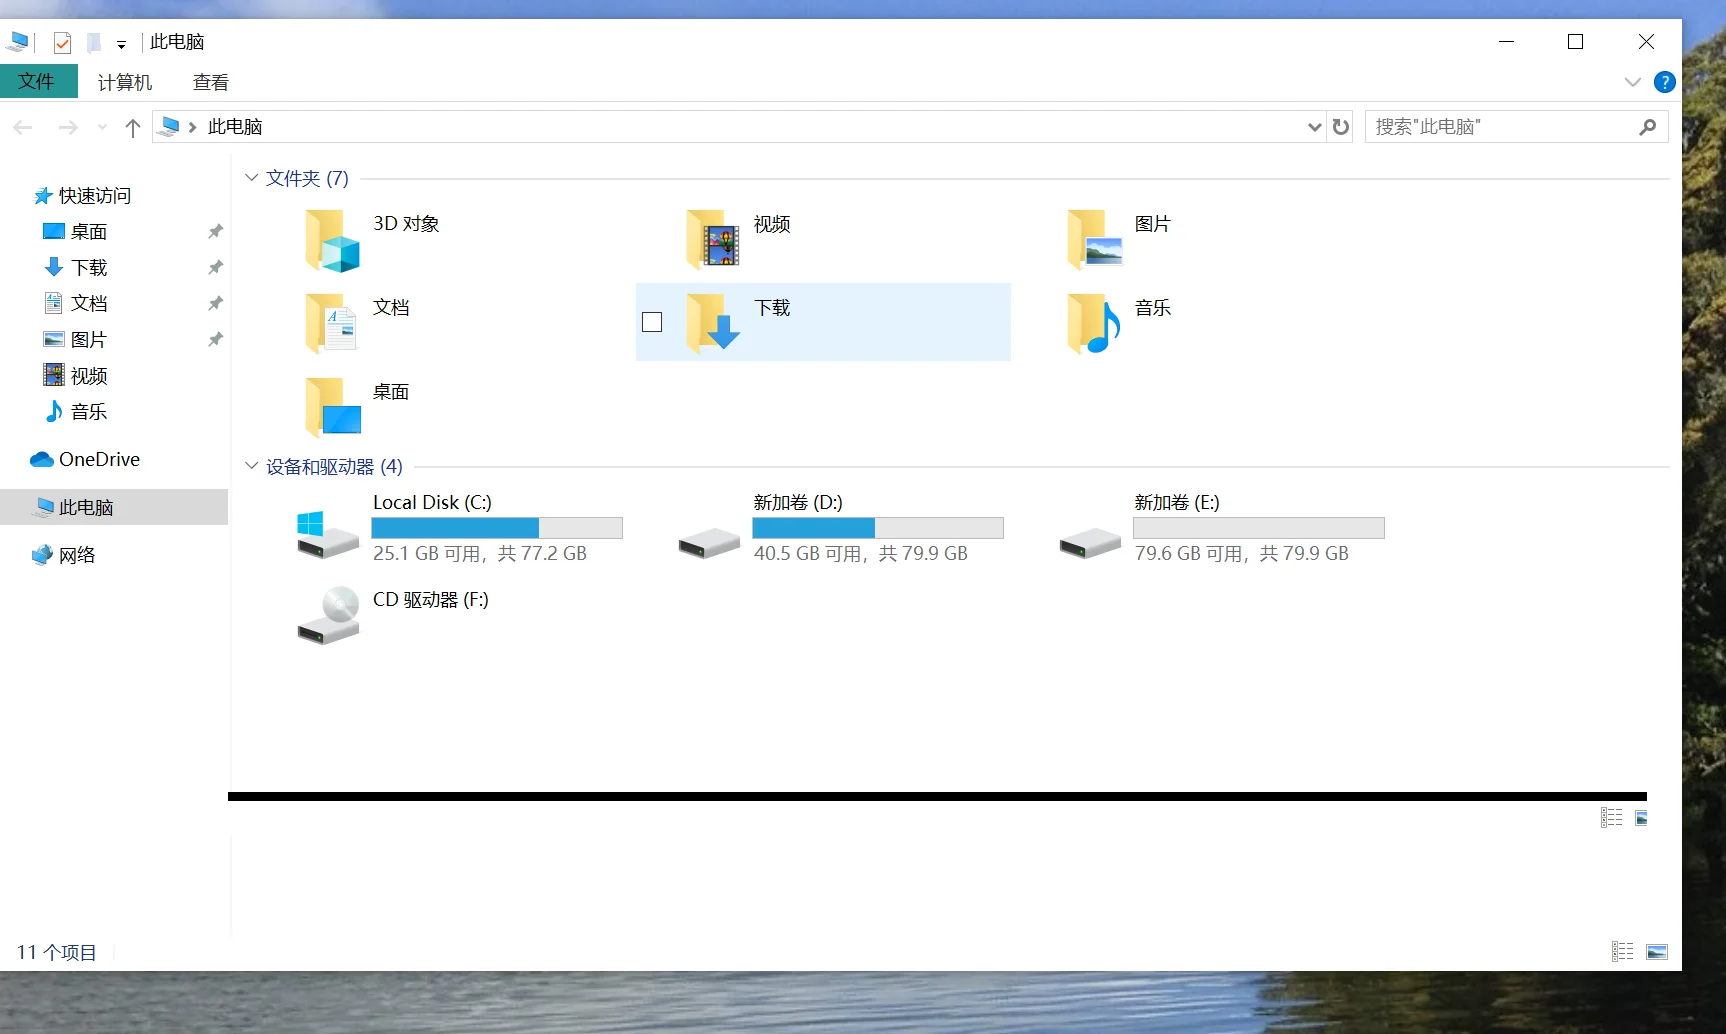Select 网络 (Network) in the sidebar

[78, 555]
